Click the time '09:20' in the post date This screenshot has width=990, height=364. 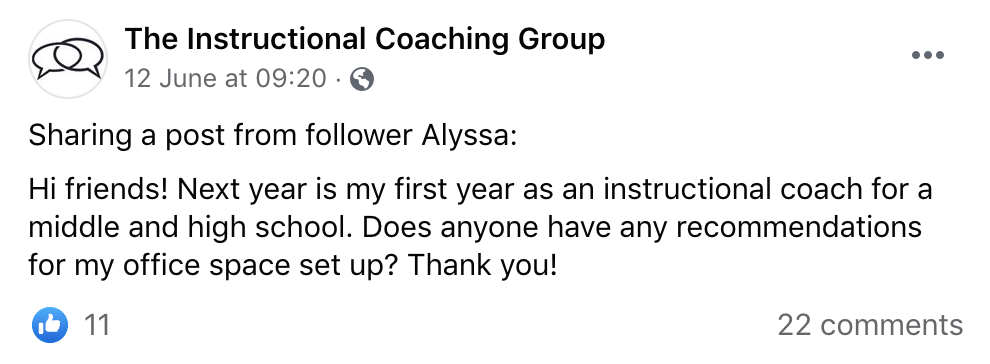click(292, 79)
